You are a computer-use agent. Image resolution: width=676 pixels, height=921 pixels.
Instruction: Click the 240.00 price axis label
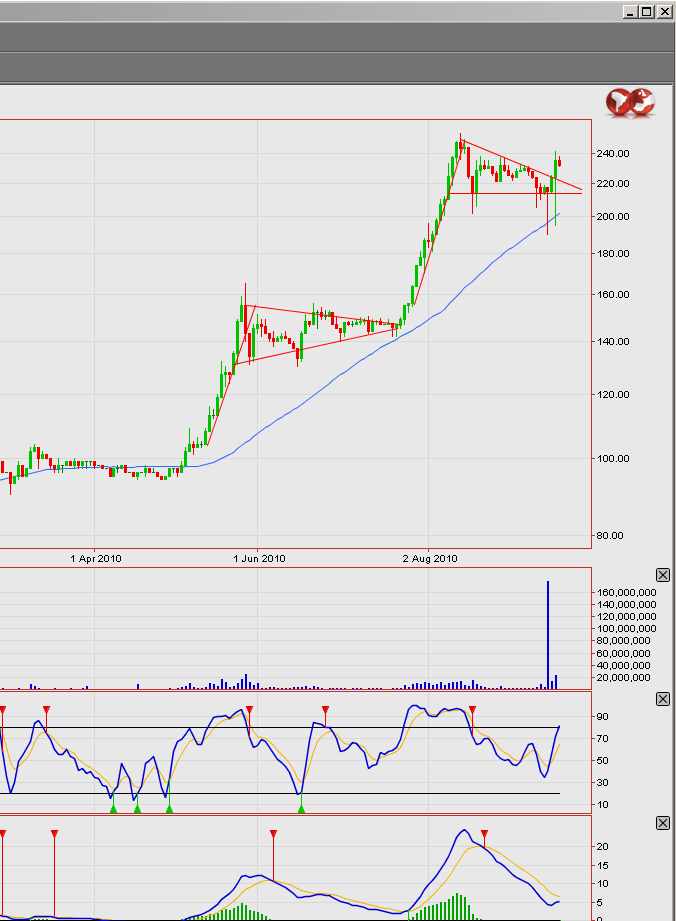pyautogui.click(x=613, y=153)
